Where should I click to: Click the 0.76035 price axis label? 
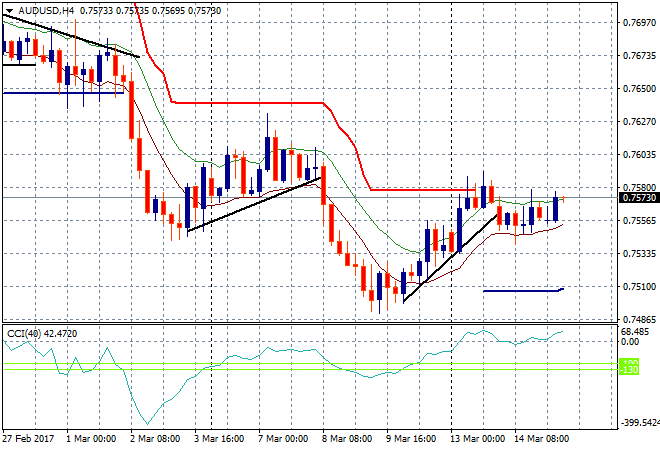click(639, 154)
